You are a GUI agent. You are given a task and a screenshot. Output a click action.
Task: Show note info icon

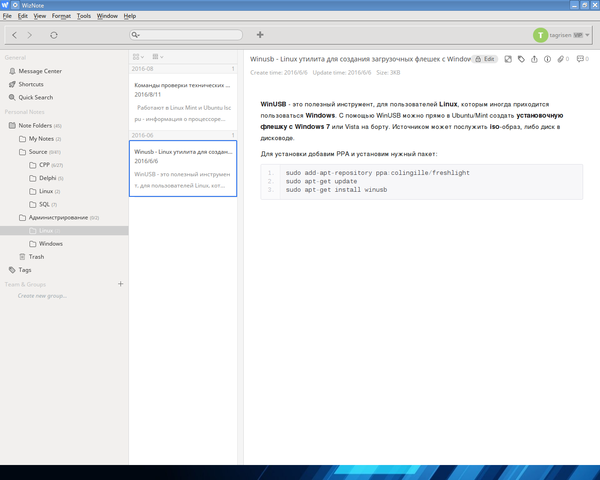point(547,59)
